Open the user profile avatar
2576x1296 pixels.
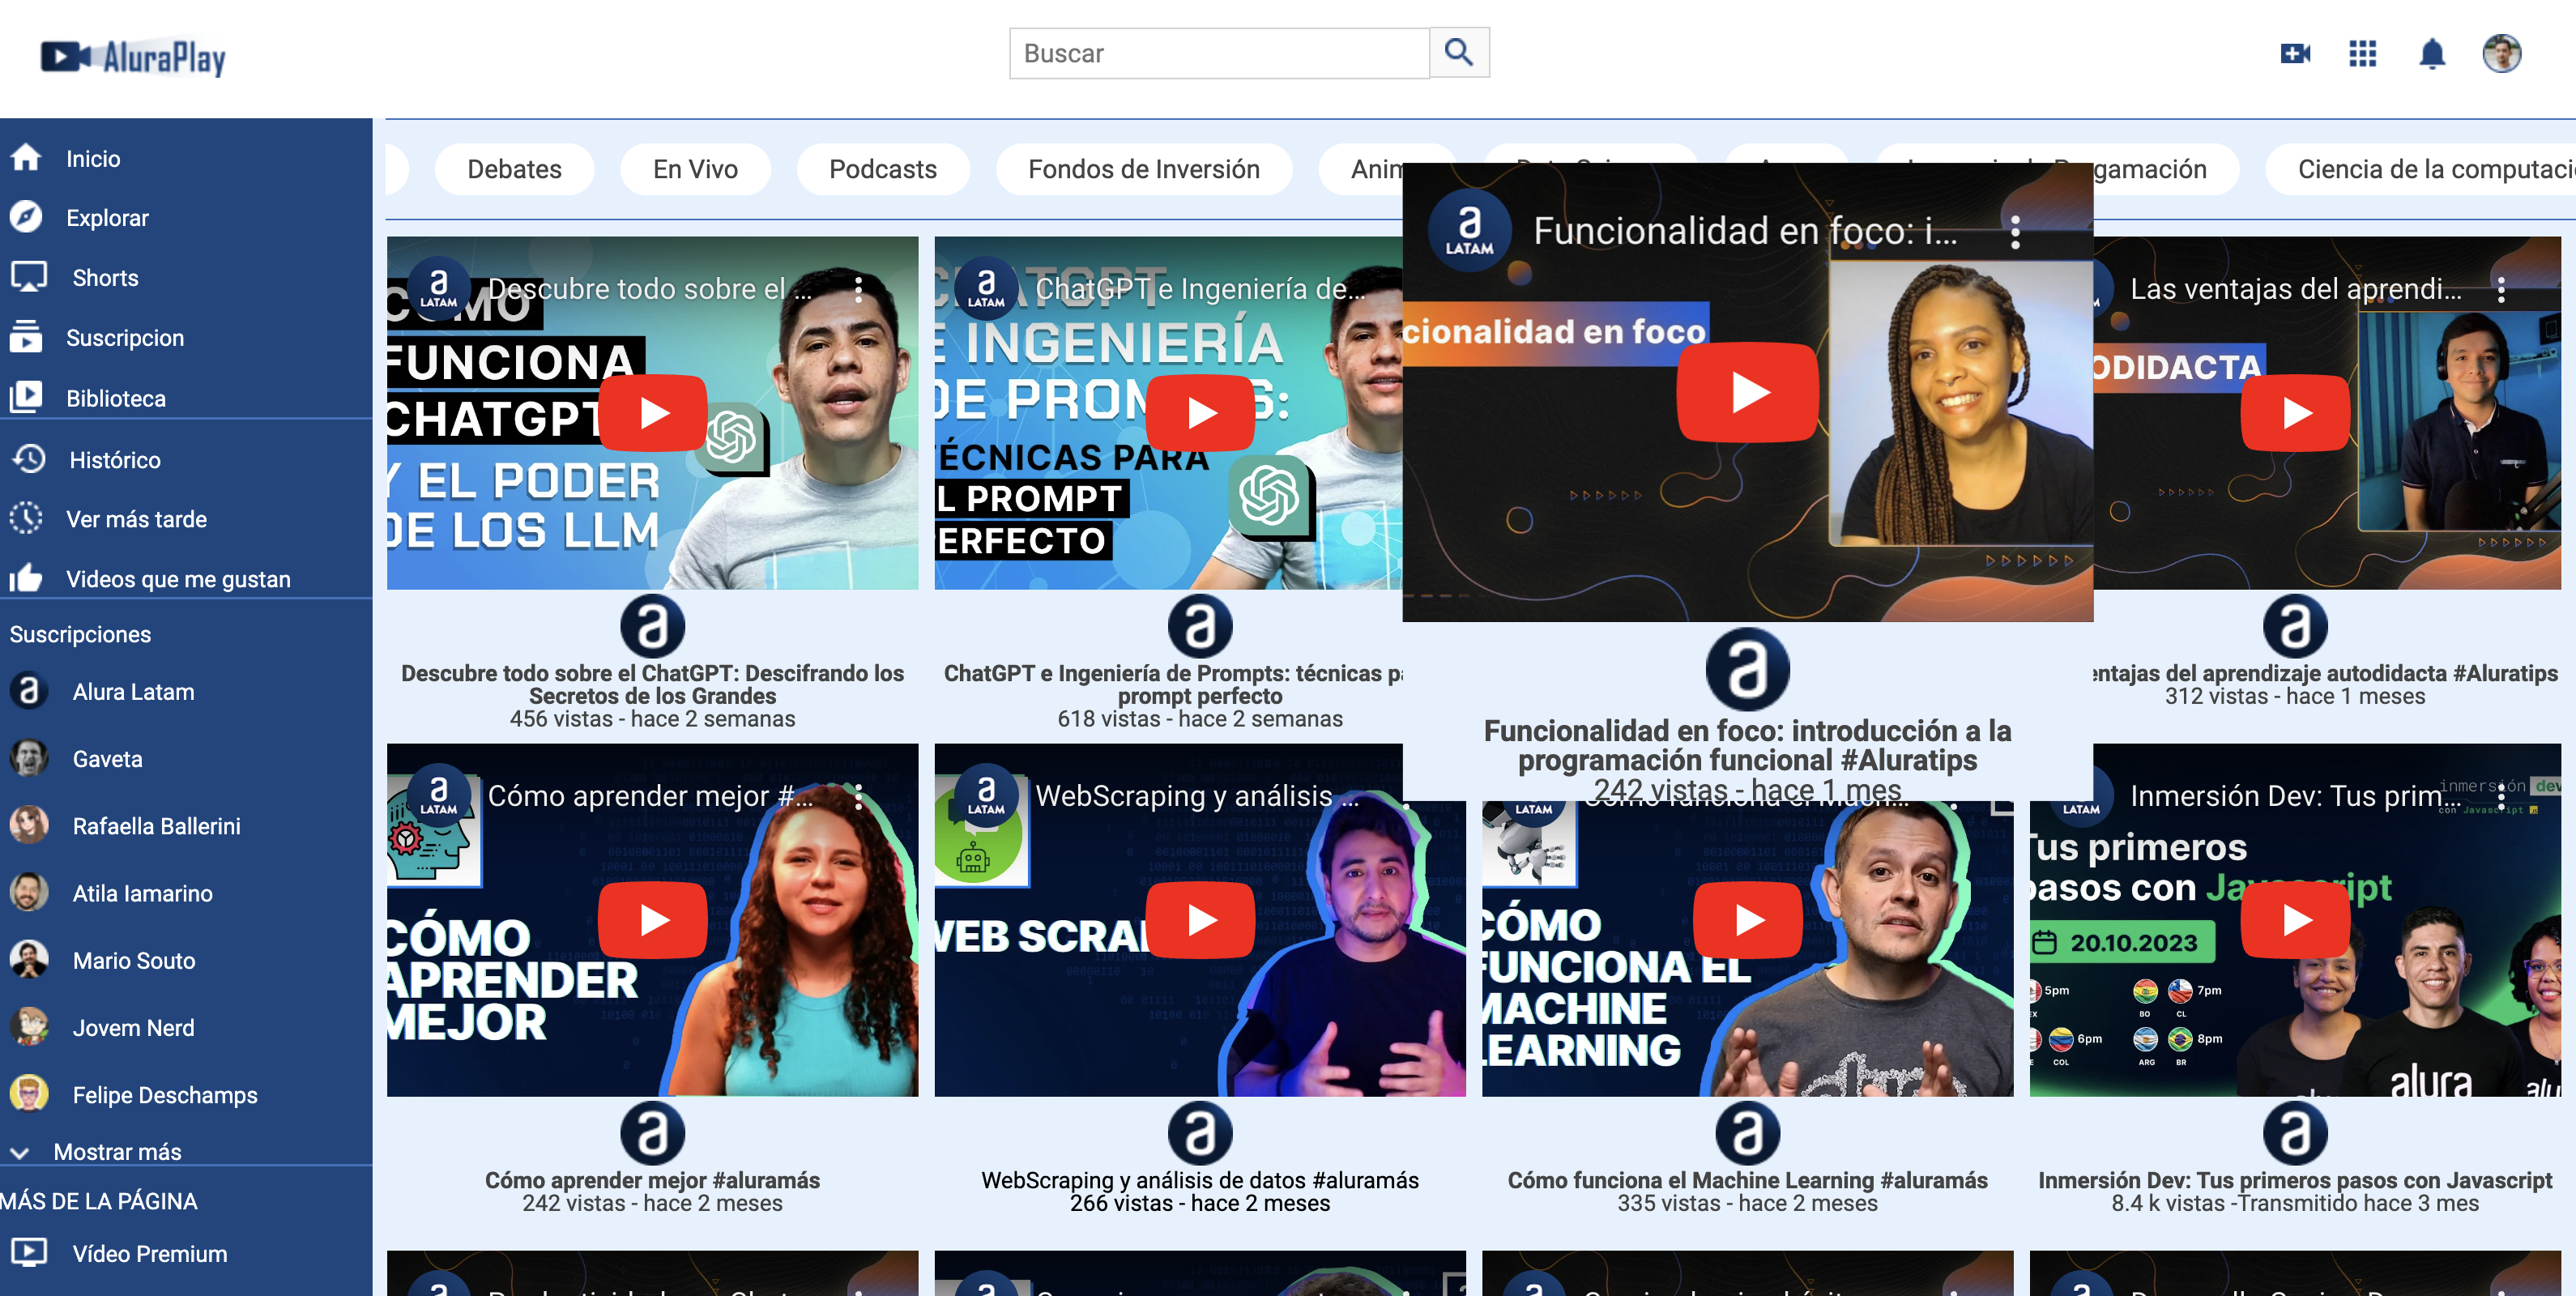point(2501,53)
